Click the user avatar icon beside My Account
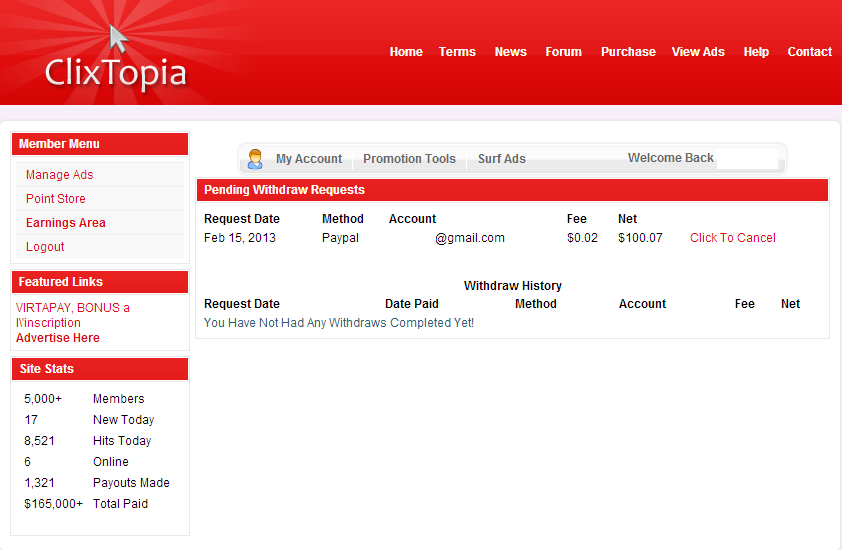842x550 pixels. [x=255, y=159]
